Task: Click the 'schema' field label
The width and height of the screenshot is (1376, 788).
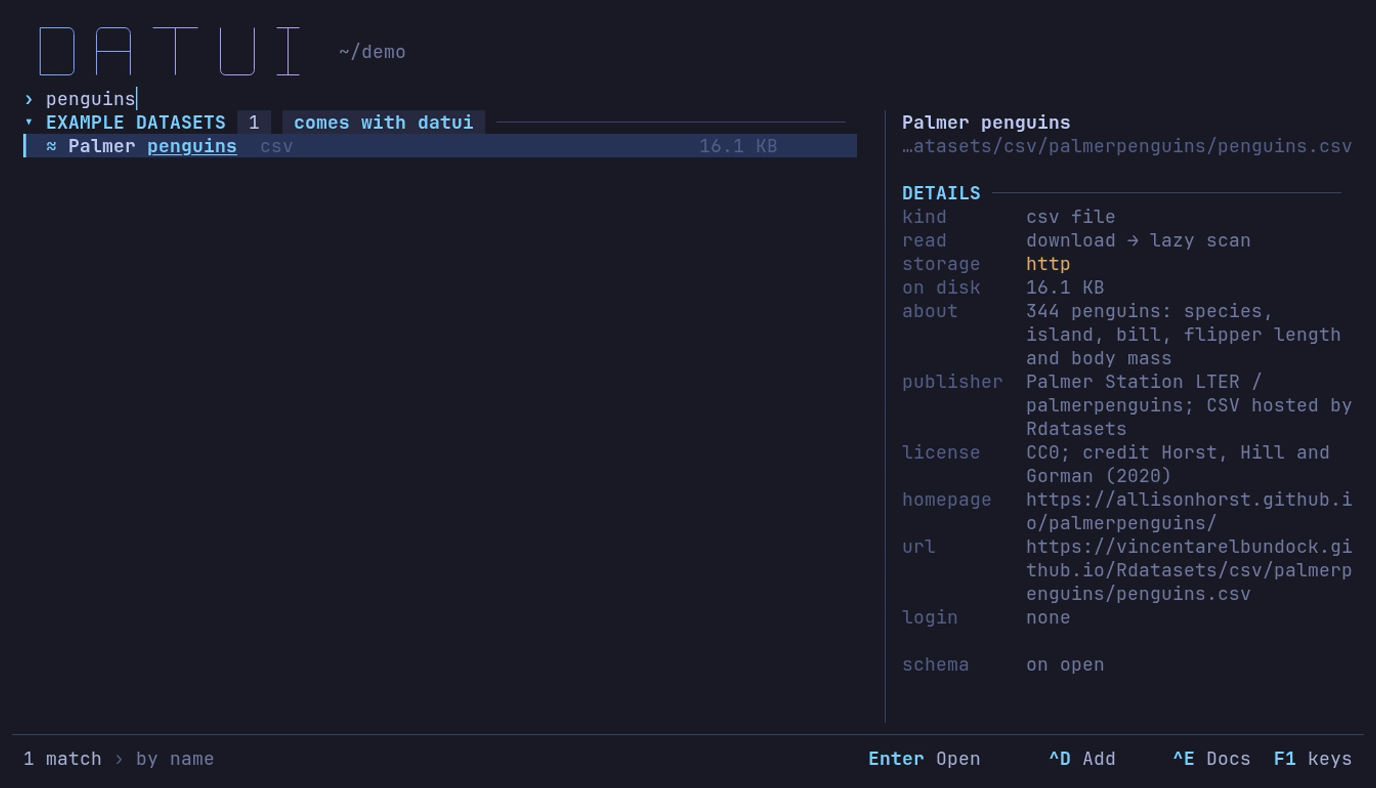Action: point(935,665)
